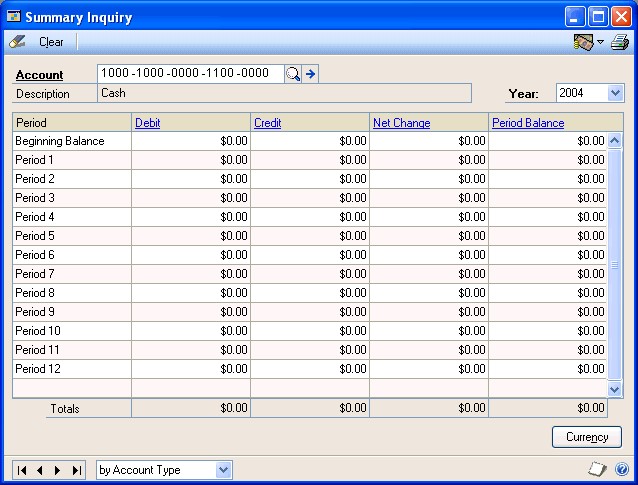Expand the arrow beside the money-bill icon

click(601, 42)
